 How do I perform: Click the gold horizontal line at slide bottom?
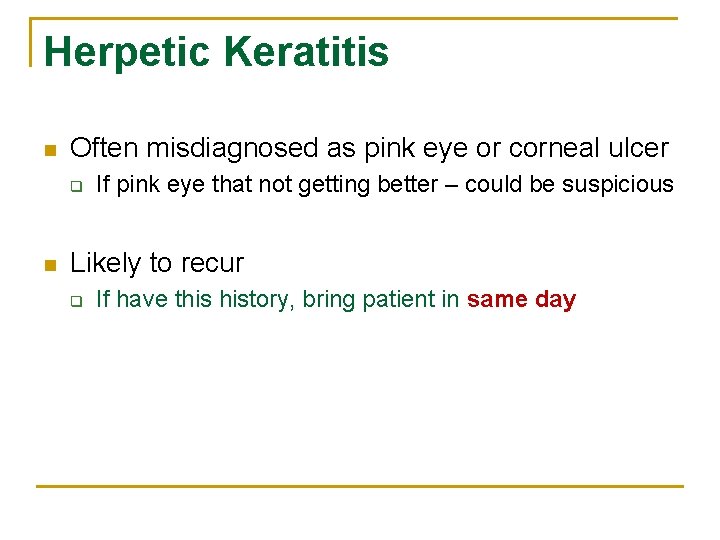coord(360,486)
